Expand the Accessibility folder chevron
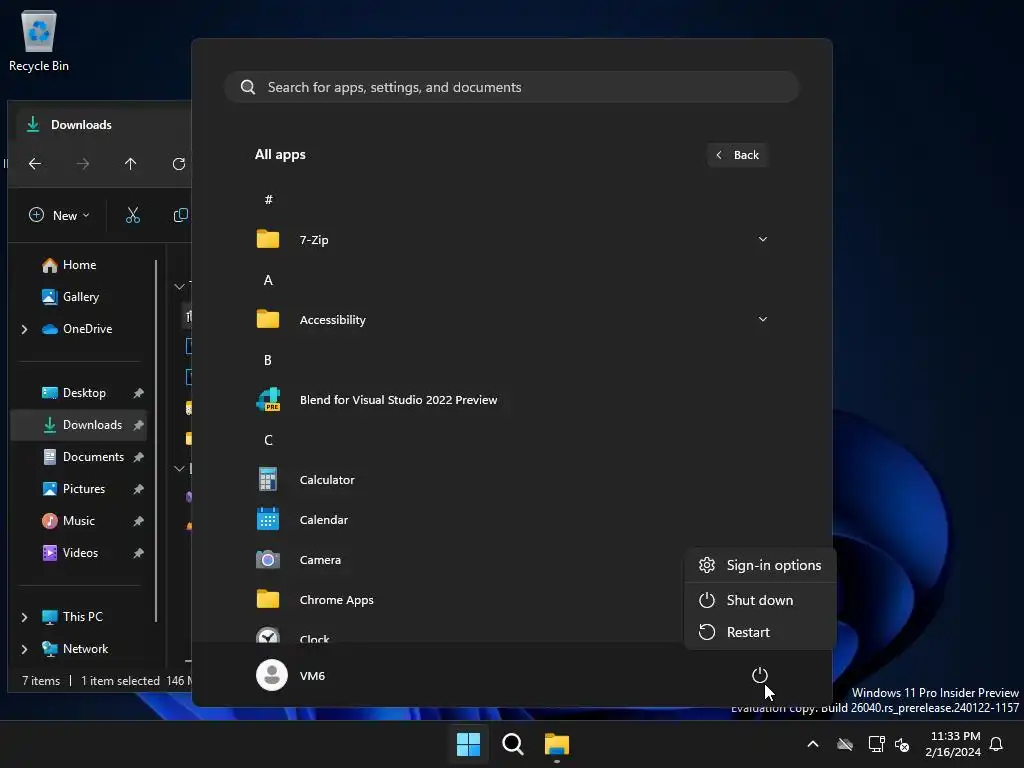The height and width of the screenshot is (768, 1024). click(762, 319)
